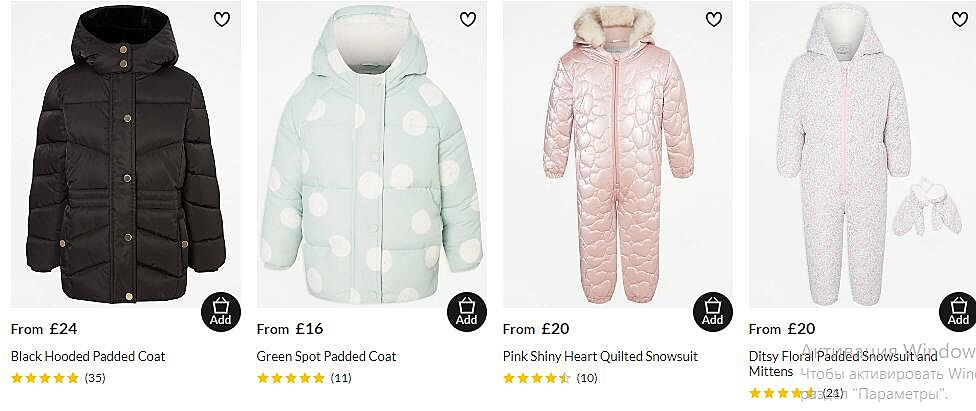Open Green Spot Padded Coat product link
Viewport: 976px width, 411px height.
(x=326, y=356)
